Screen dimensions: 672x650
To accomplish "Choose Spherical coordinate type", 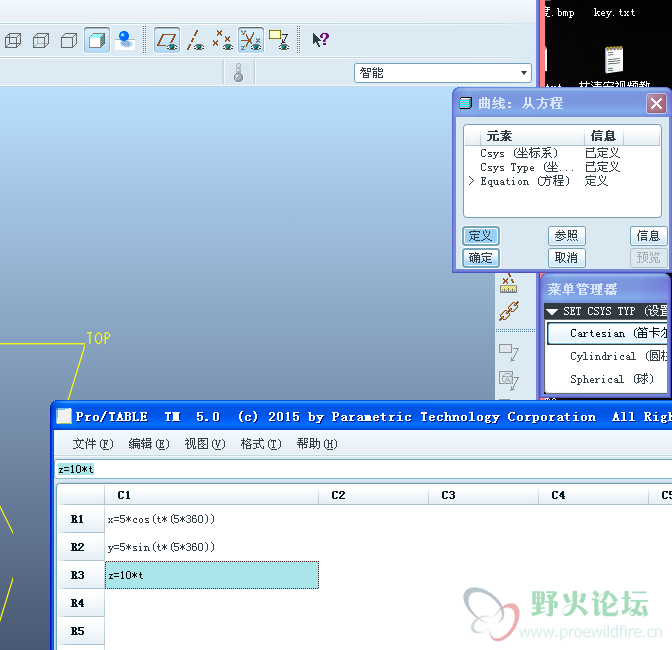I will coord(607,379).
